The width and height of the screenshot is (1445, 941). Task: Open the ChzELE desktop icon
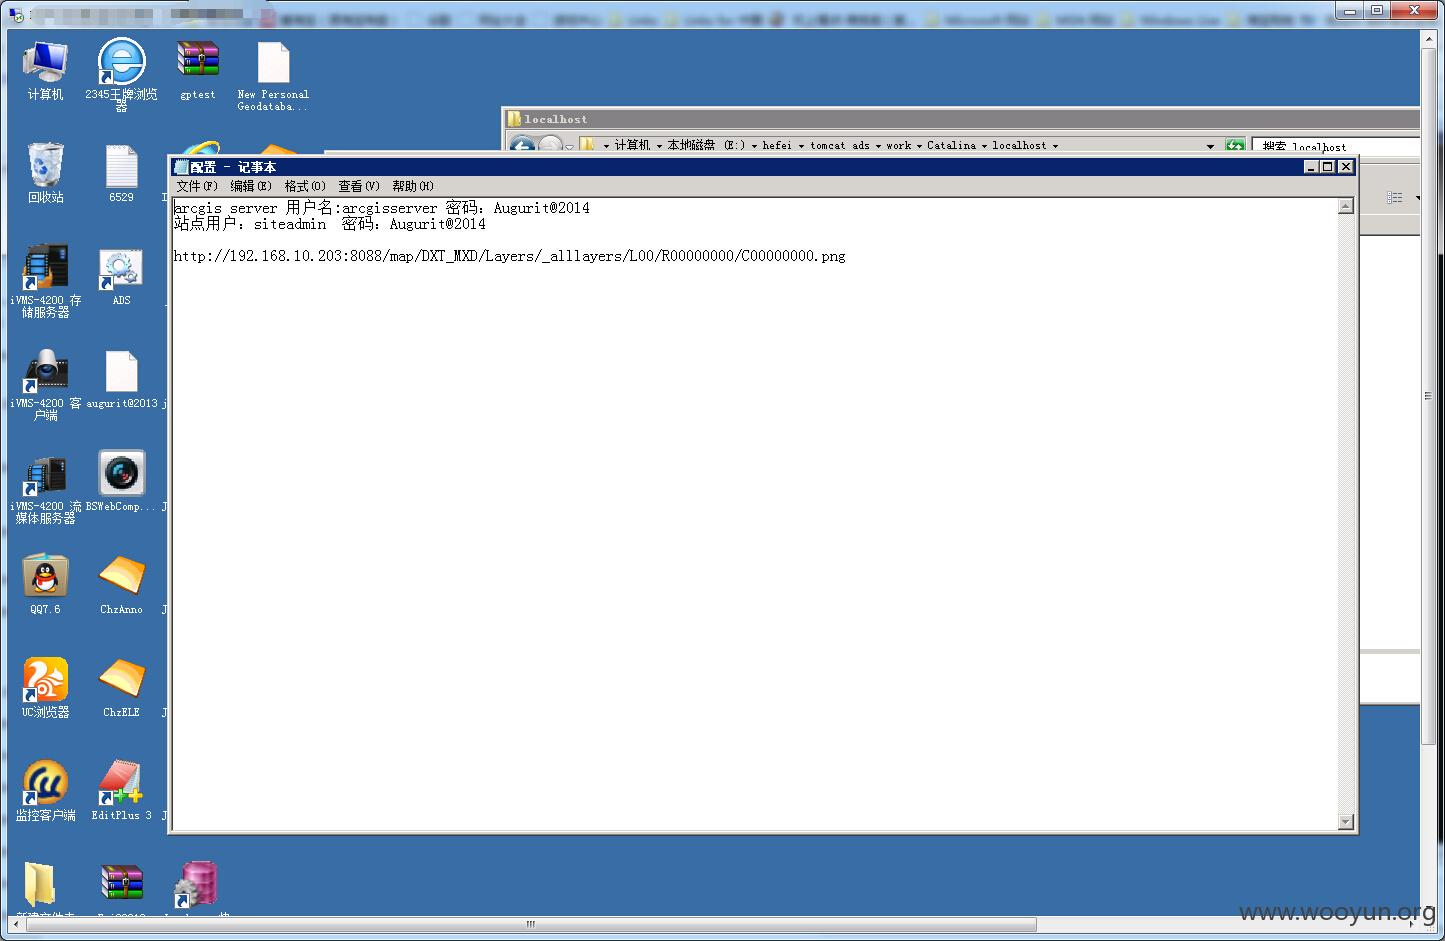(121, 688)
